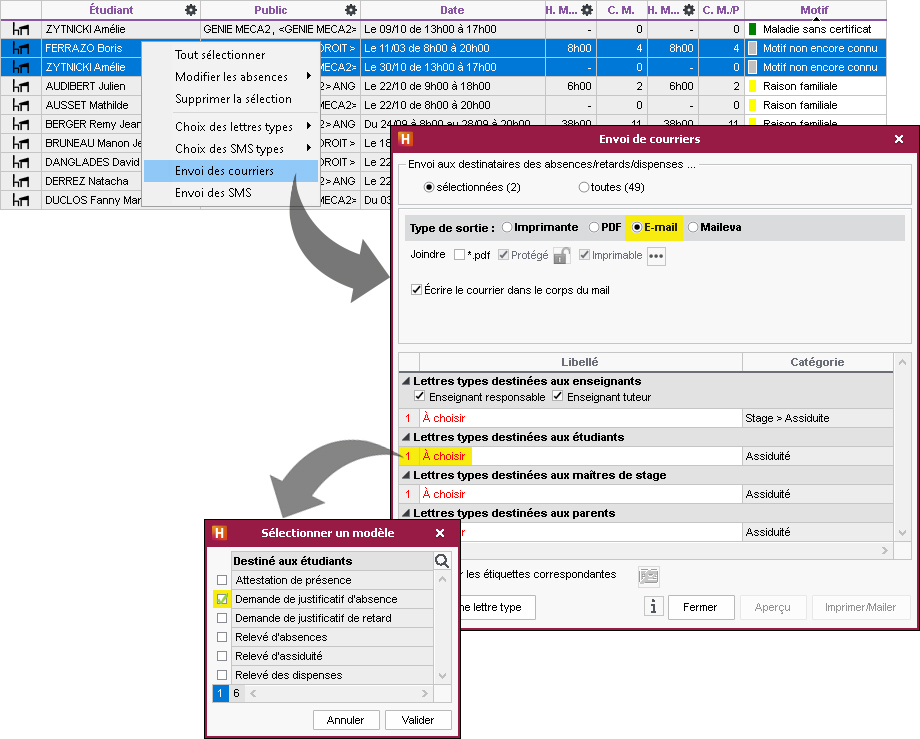
Task: Choose Imprimante as output type
Action: 507,227
